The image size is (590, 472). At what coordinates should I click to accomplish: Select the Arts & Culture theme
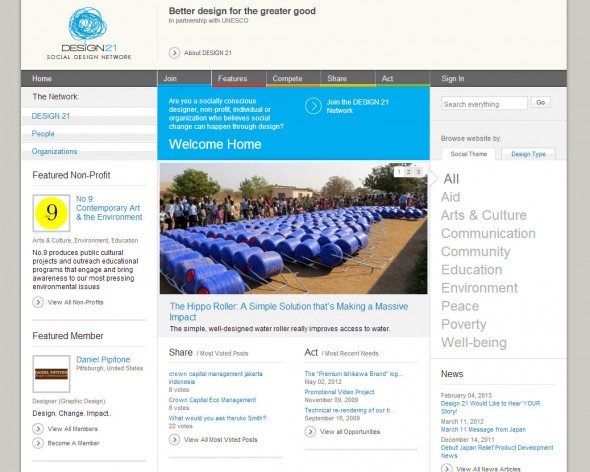pyautogui.click(x=484, y=215)
